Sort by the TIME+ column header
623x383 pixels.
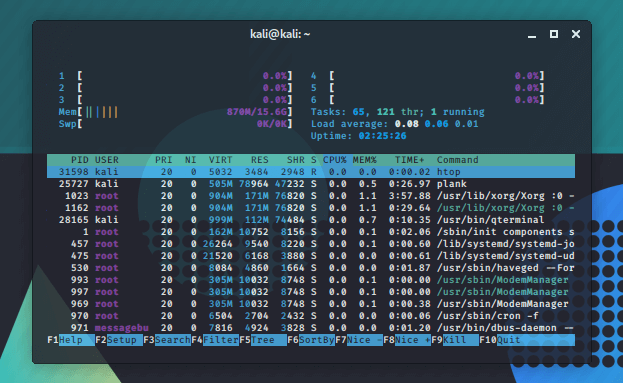(x=409, y=160)
